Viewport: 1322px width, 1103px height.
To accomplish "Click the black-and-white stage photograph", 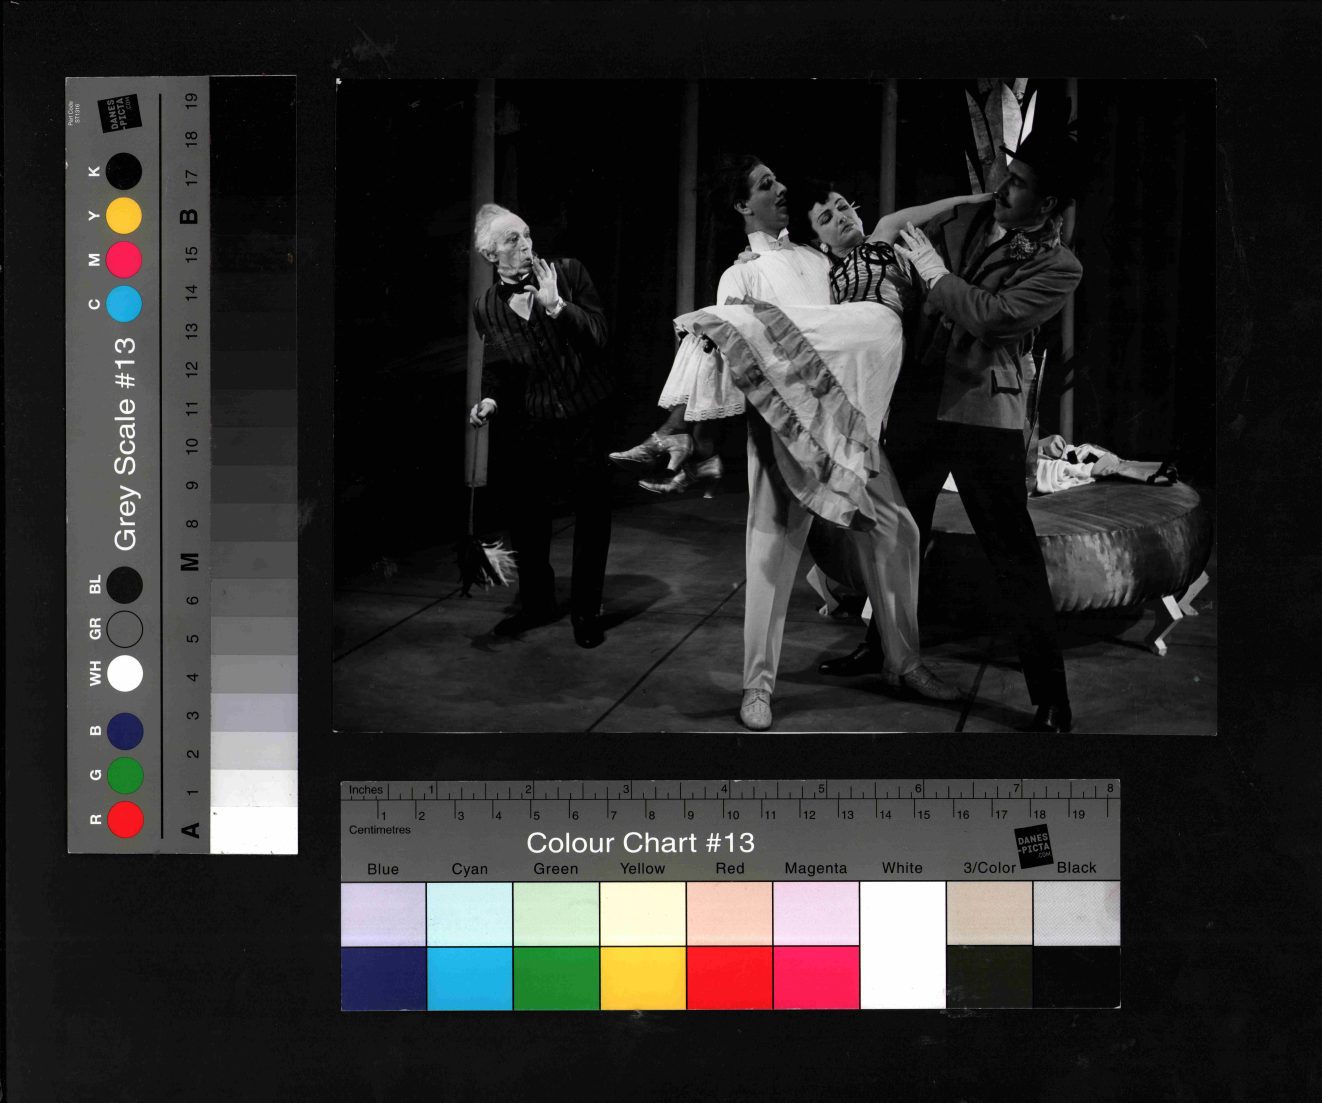I will (775, 406).
